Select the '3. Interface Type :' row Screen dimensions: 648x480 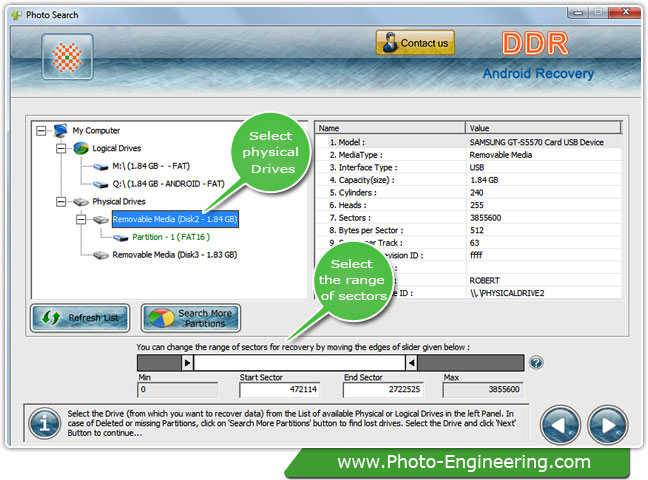click(x=468, y=167)
